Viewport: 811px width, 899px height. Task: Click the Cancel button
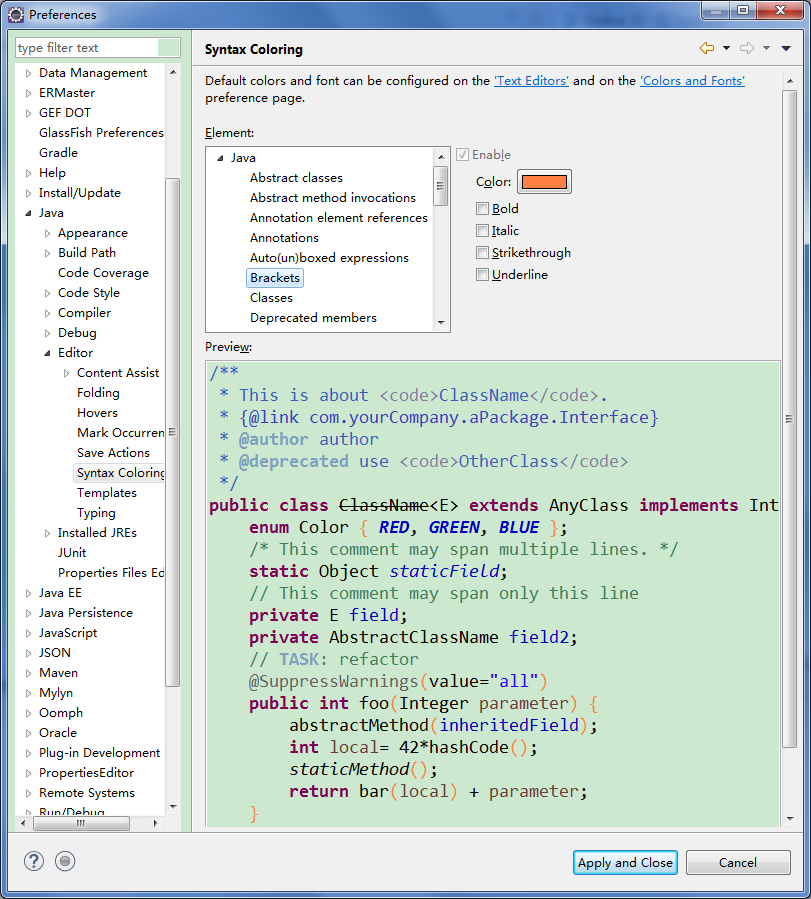click(738, 862)
